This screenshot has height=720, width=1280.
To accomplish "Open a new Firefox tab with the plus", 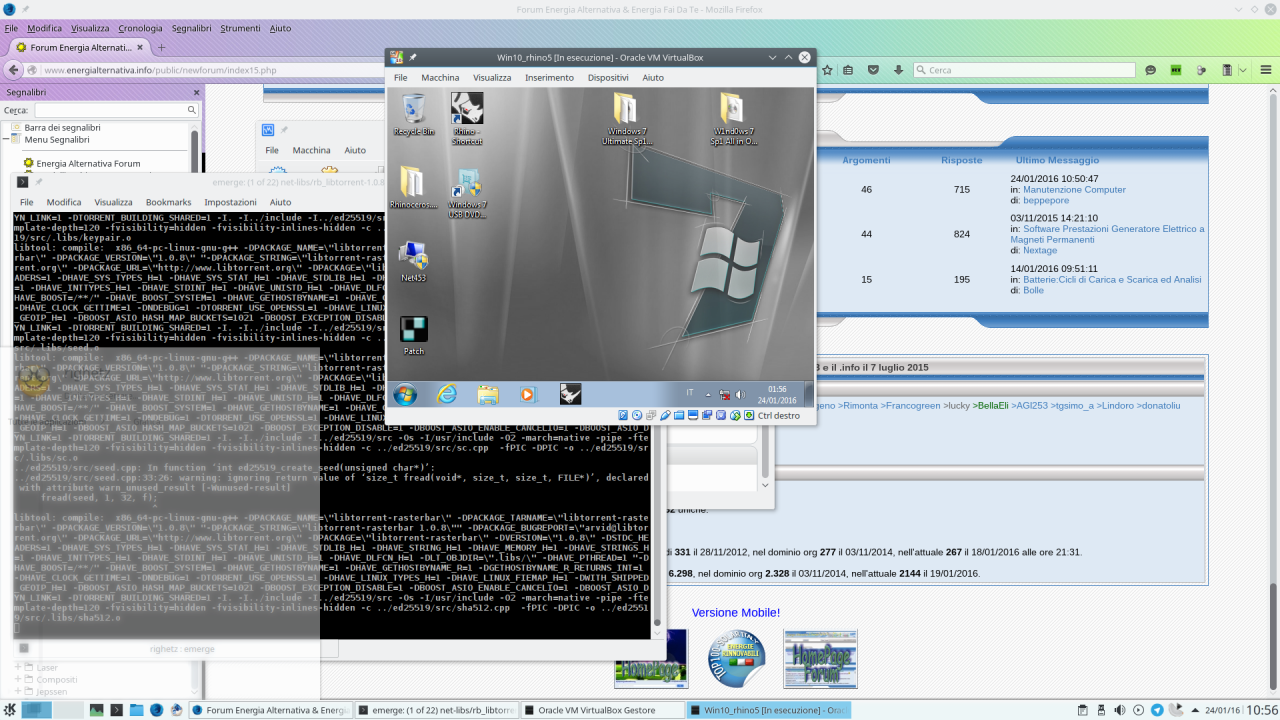I will point(161,47).
